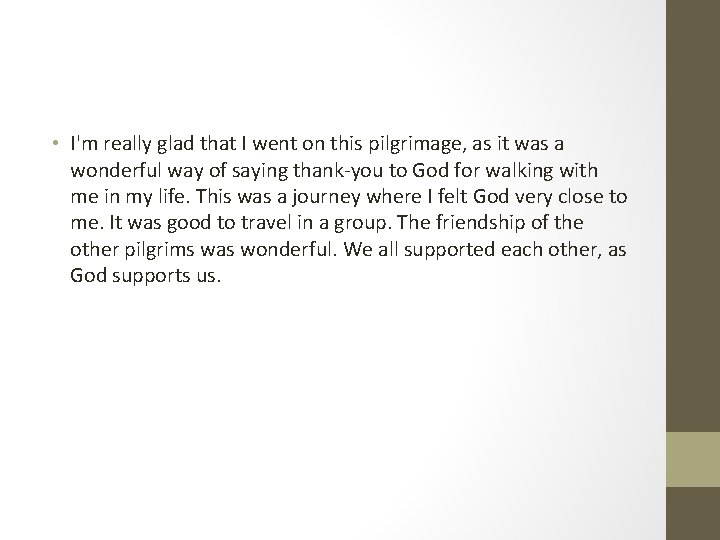The height and width of the screenshot is (540, 720).
Task: Select the light khaki block in sidebar
Action: coord(692,459)
